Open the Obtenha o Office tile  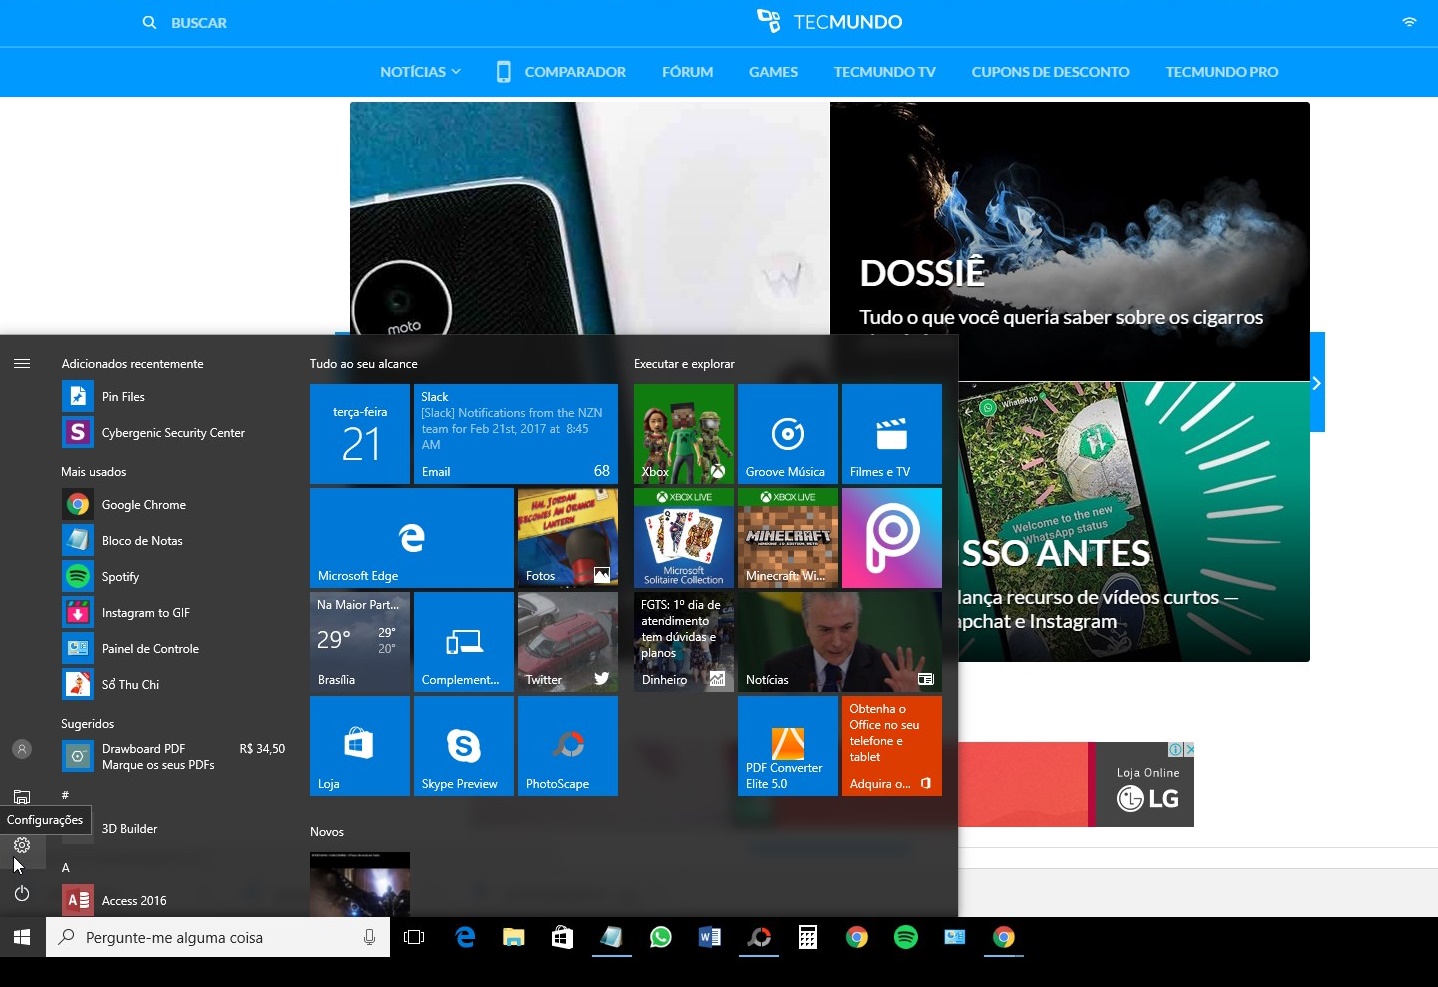point(892,746)
